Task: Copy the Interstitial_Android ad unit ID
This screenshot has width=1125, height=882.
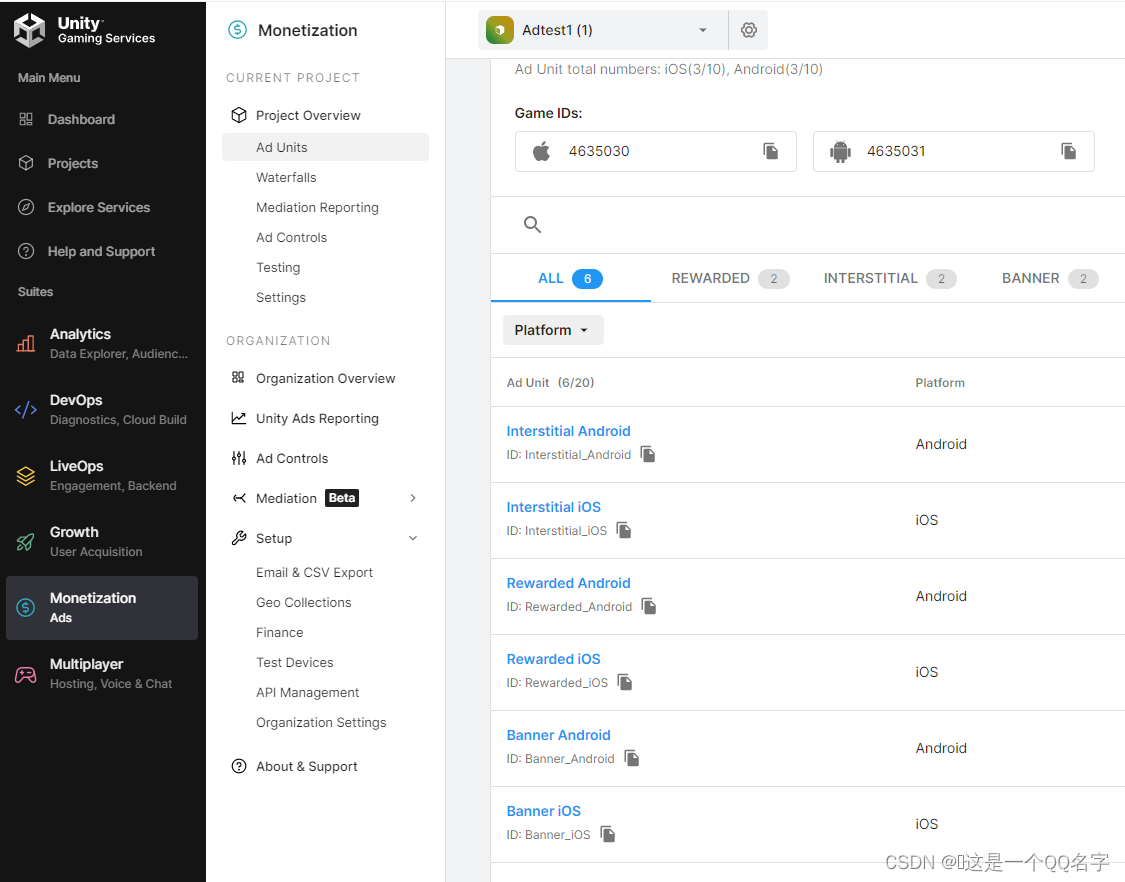Action: 648,454
